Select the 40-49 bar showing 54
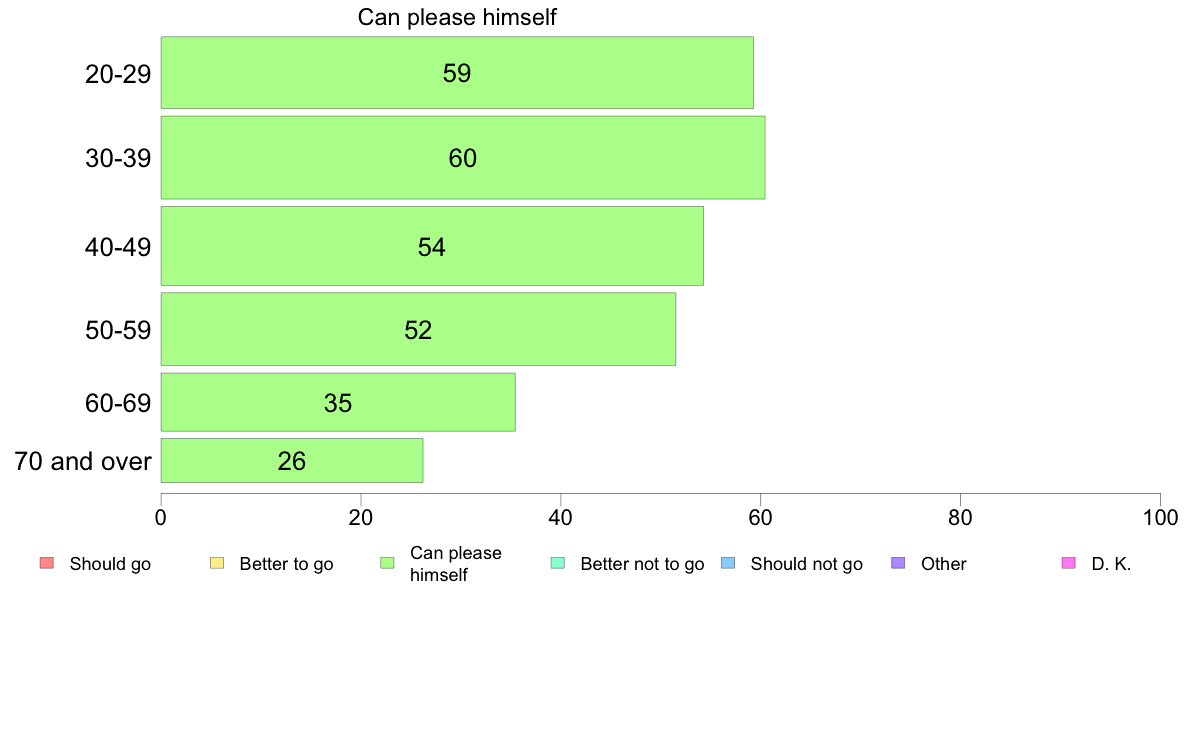The width and height of the screenshot is (1188, 736). pos(432,246)
